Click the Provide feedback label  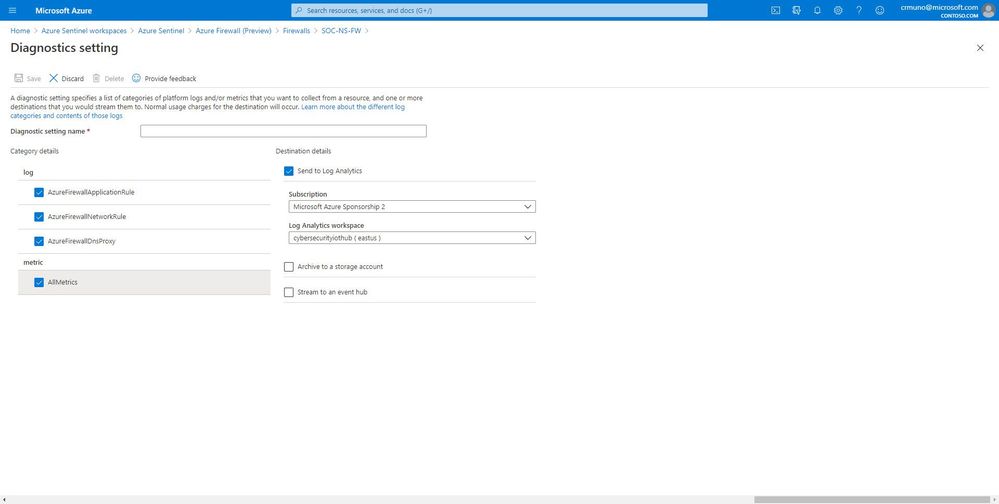tap(170, 79)
